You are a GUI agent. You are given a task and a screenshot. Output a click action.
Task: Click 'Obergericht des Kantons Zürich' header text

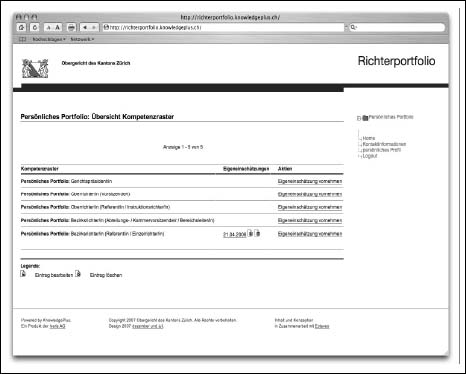[x=96, y=63]
